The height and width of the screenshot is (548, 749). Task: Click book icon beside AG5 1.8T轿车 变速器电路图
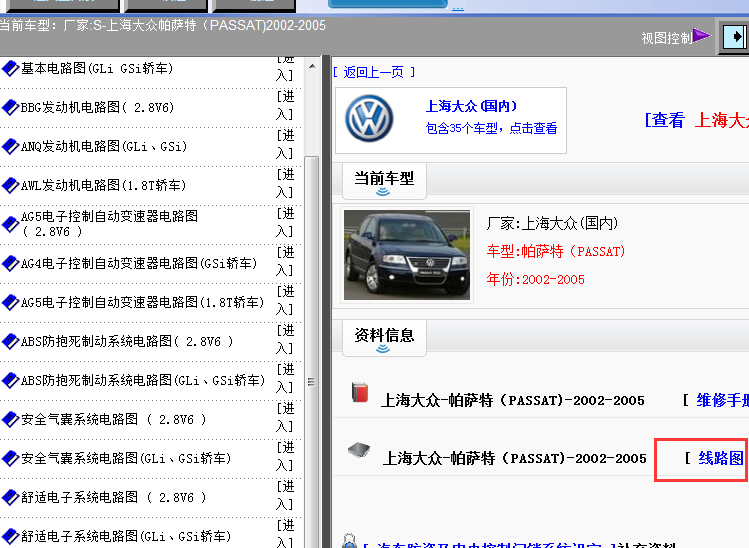point(10,302)
